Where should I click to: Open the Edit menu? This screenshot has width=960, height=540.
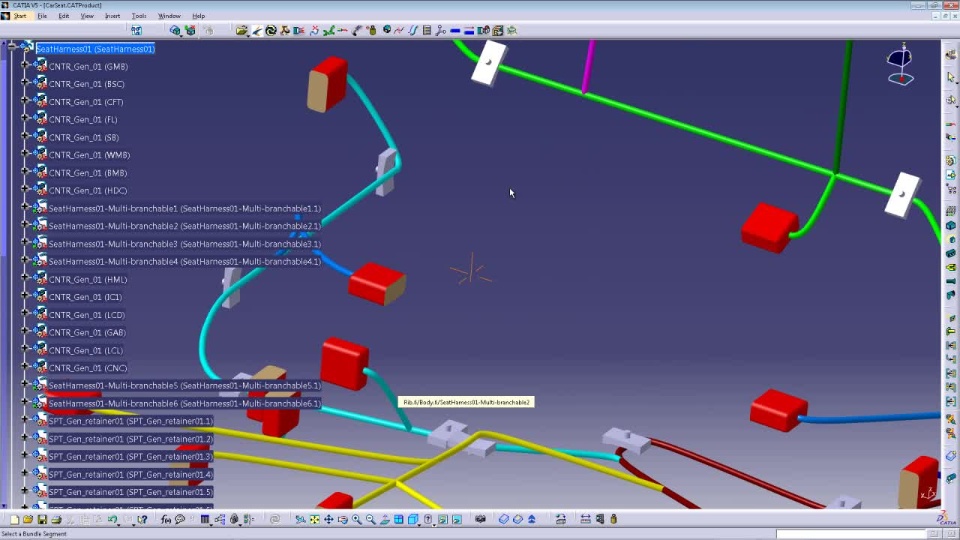pos(64,16)
